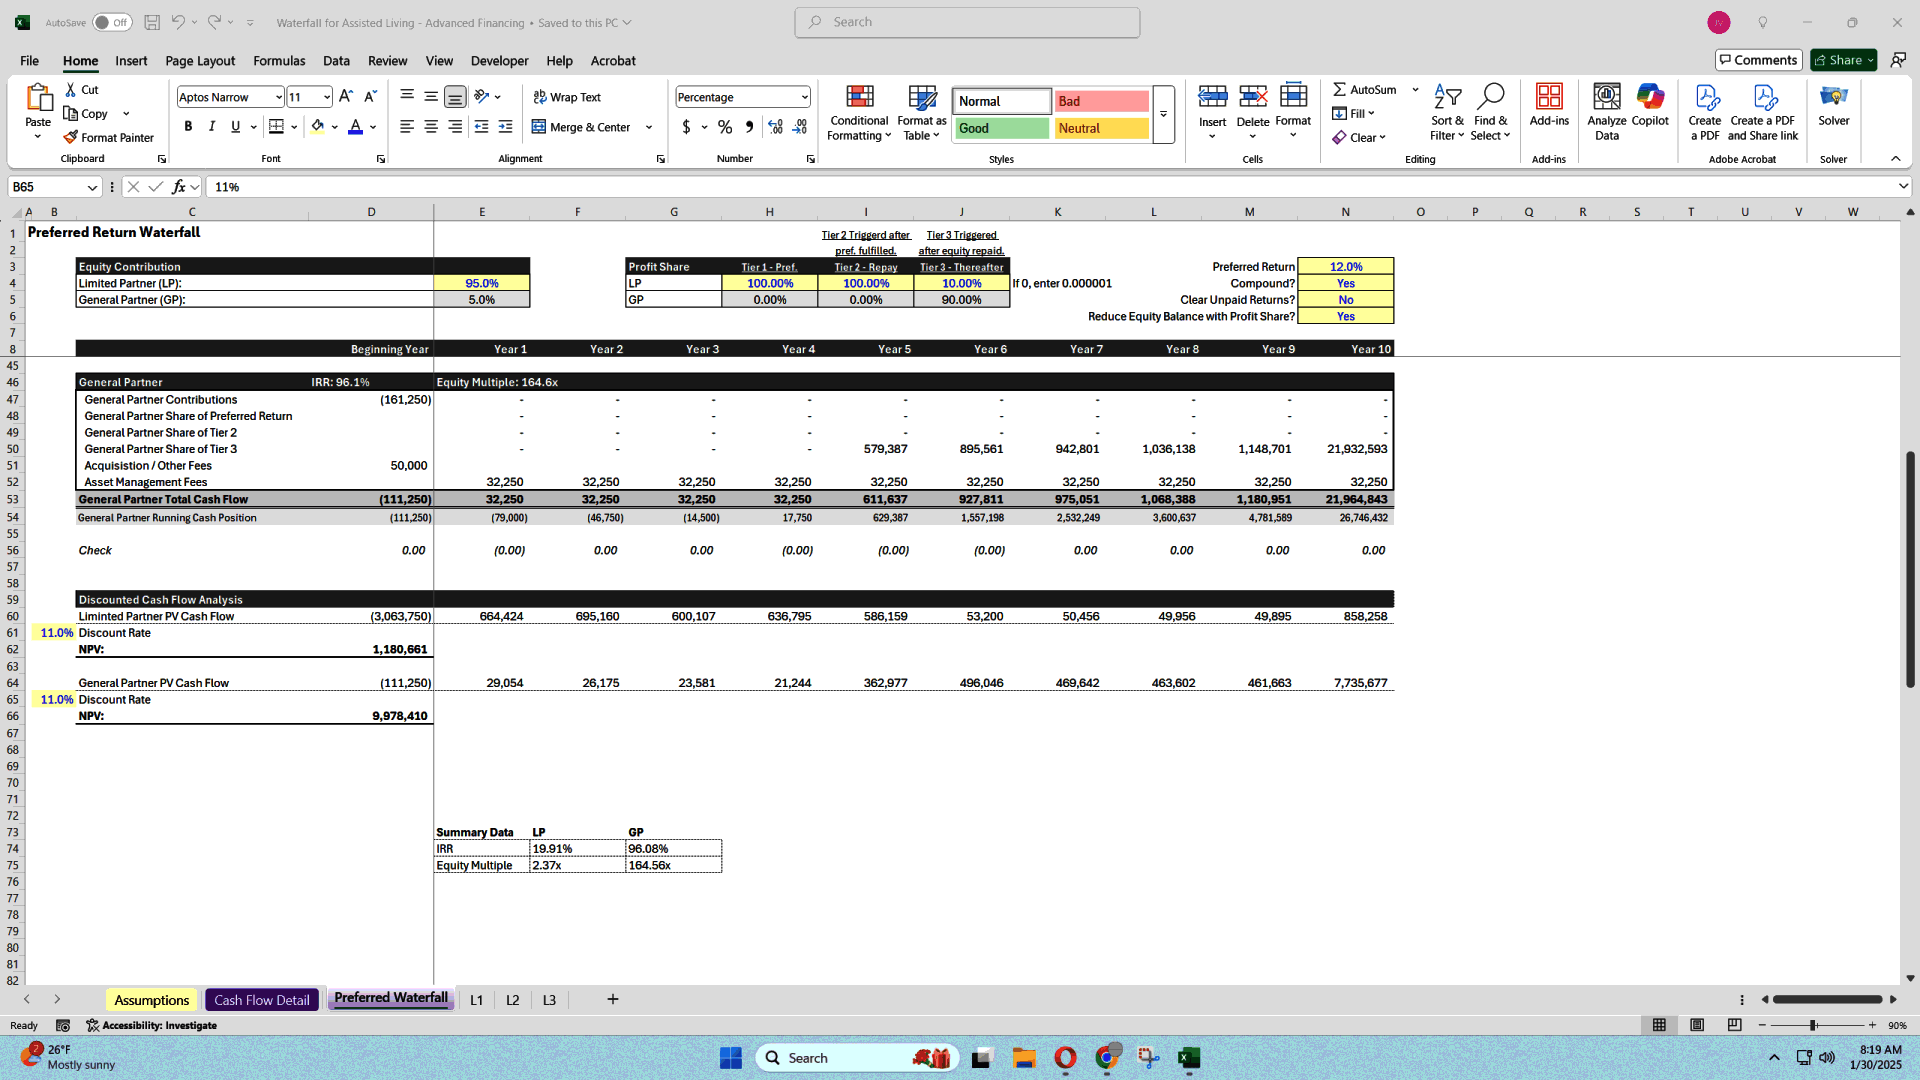Click the Wrap Text button in ribbon
Viewport: 1920px width, 1080px height.
pos(567,95)
